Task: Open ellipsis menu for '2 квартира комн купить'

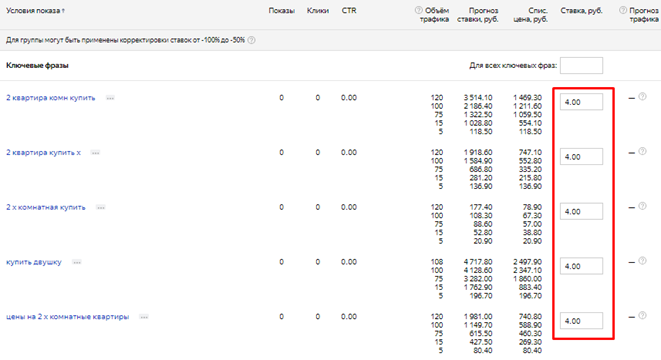Action: pos(110,98)
